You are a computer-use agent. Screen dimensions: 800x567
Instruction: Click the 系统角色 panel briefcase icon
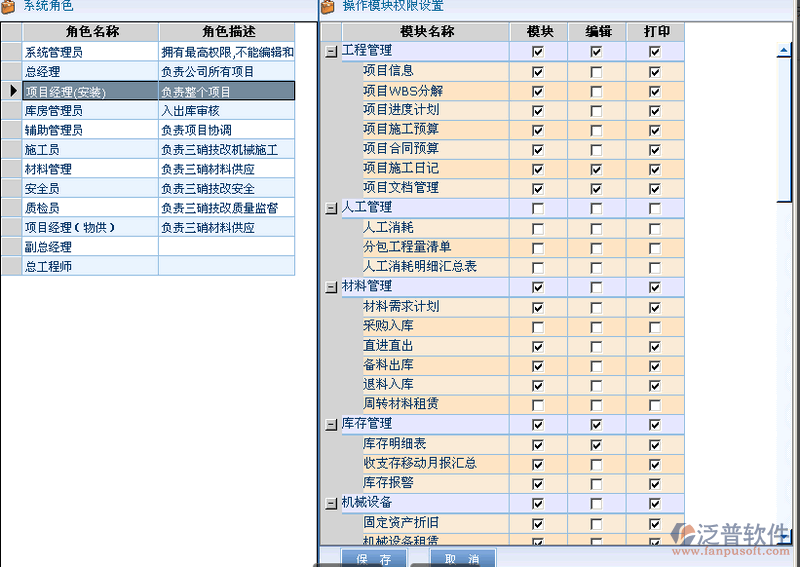coord(8,6)
